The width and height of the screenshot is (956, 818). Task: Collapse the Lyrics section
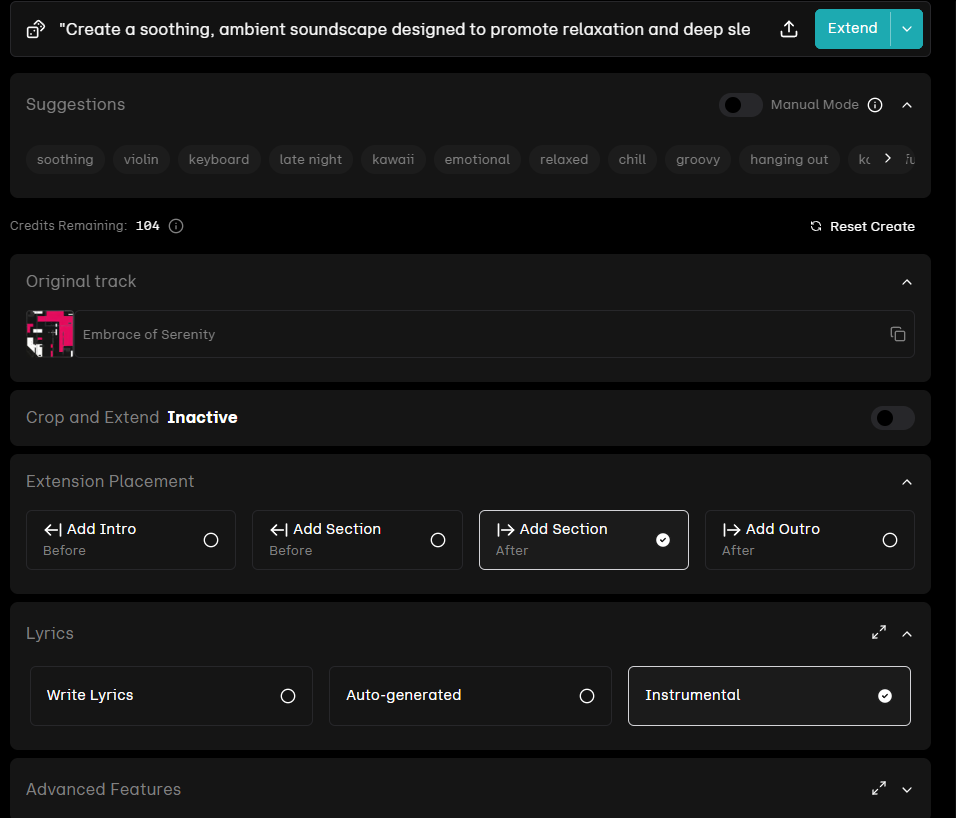pos(907,634)
